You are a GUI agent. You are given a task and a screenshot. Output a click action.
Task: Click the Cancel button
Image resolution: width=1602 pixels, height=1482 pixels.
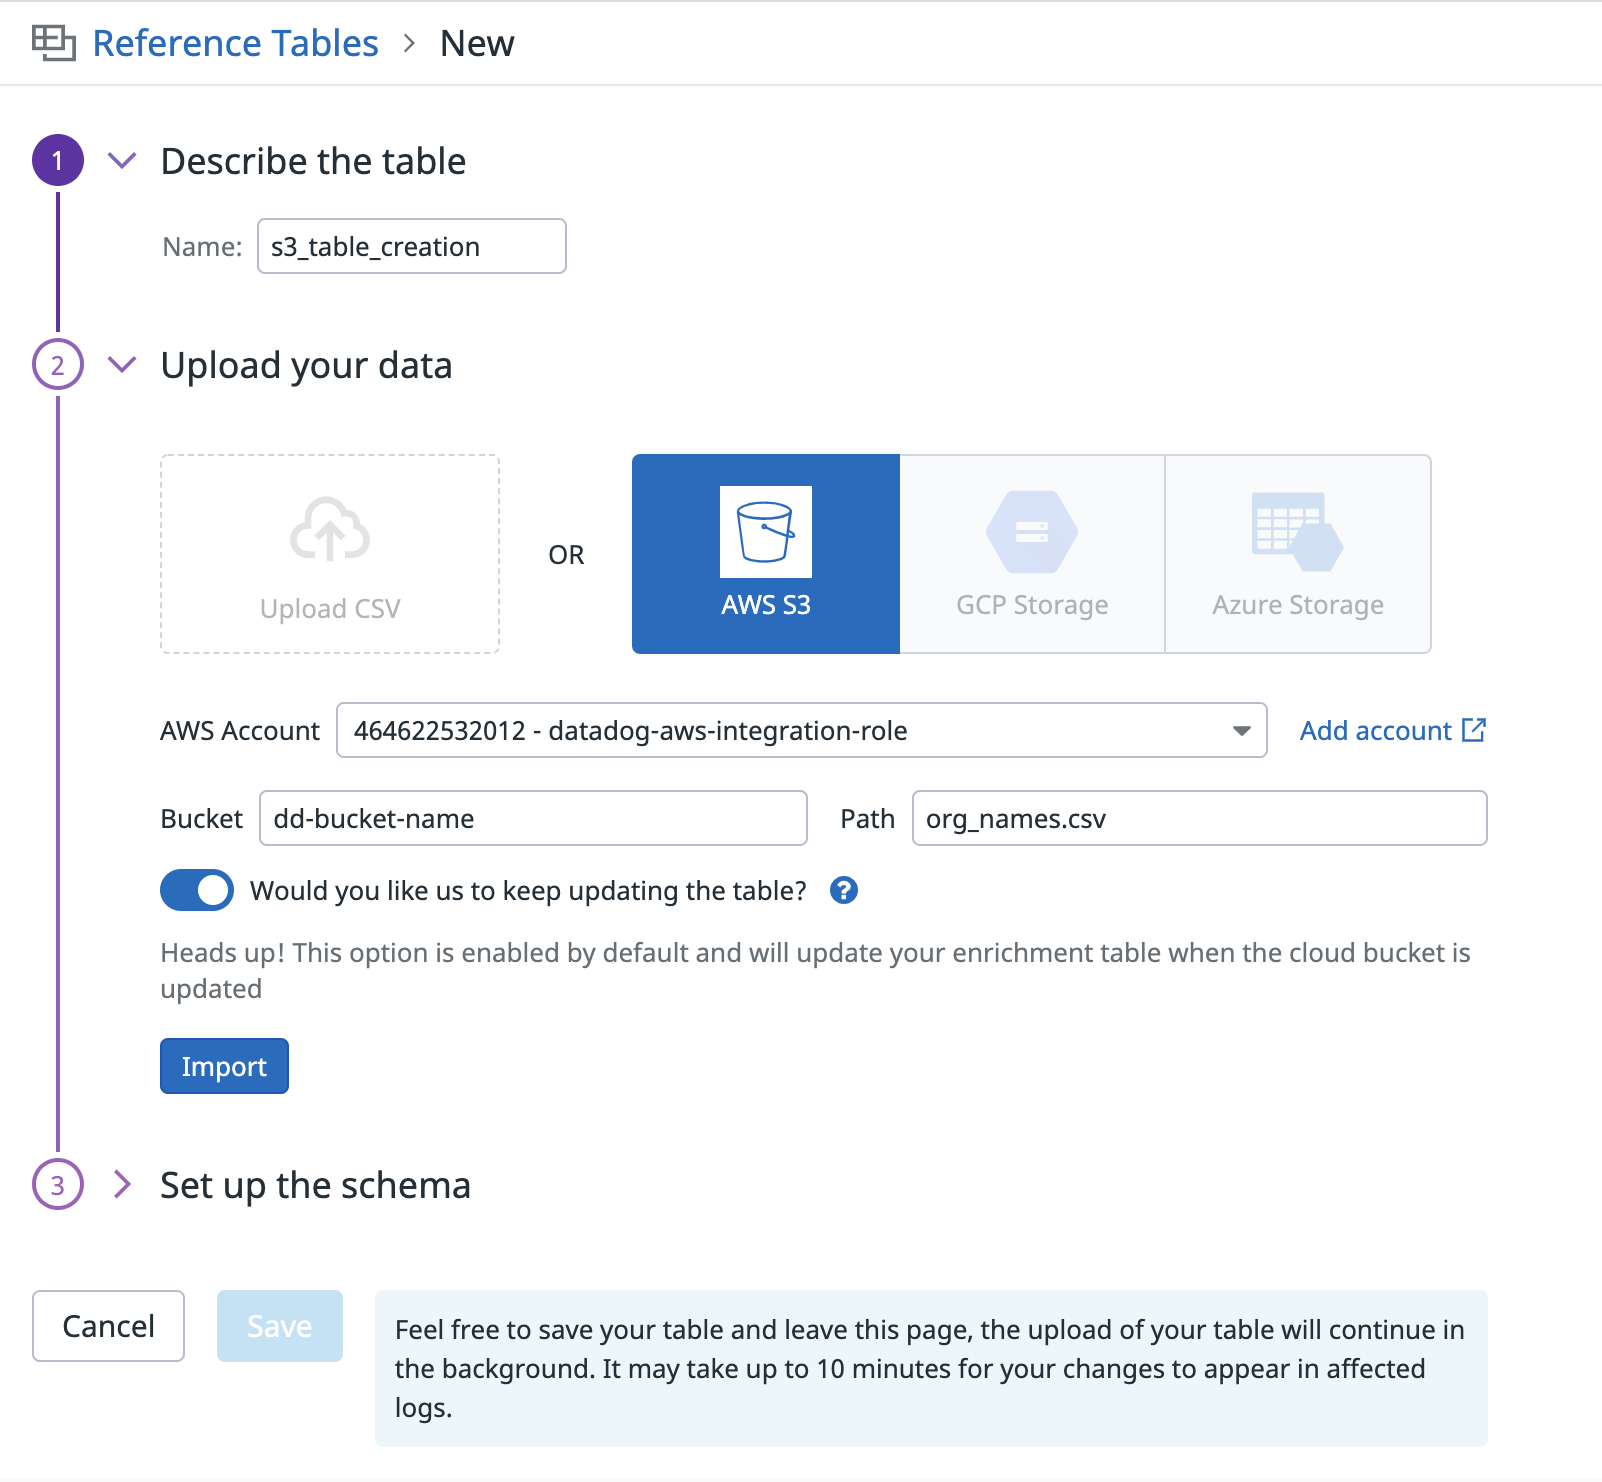(108, 1326)
